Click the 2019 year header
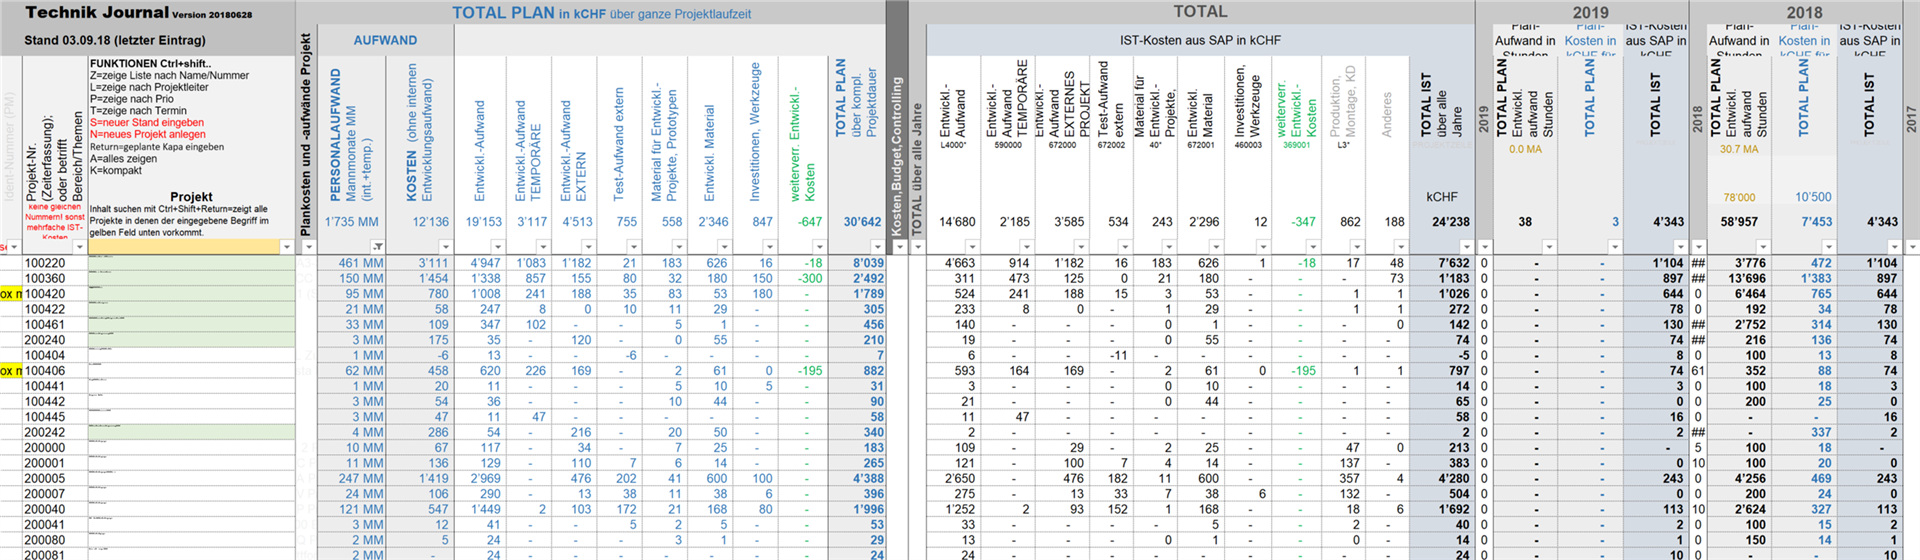 (1590, 12)
